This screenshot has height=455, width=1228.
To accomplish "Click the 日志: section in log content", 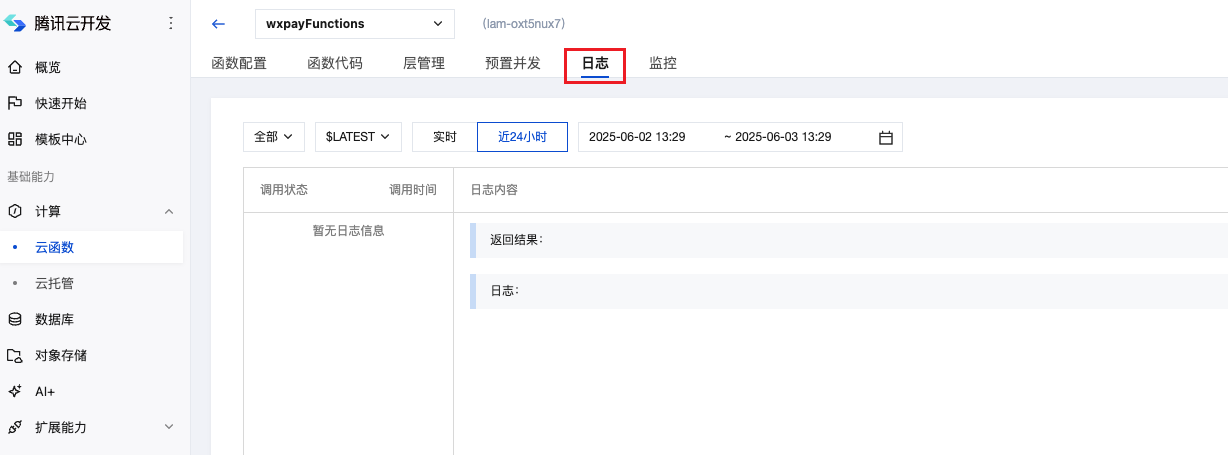I will point(849,291).
